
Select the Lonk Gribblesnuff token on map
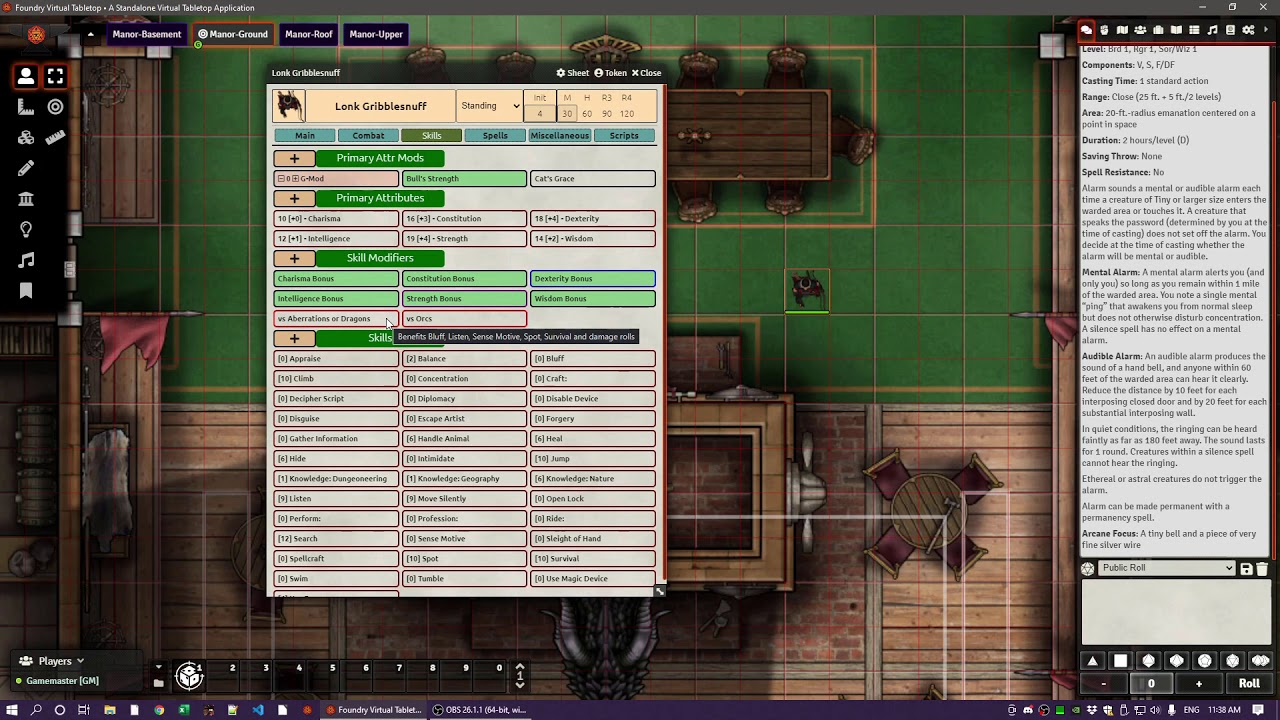tap(807, 289)
